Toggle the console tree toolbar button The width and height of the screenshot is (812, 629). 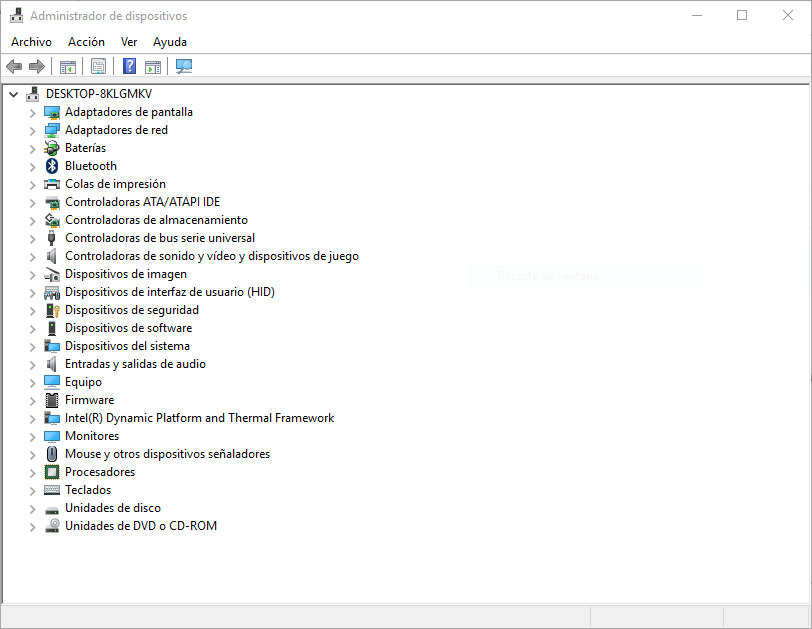click(68, 67)
